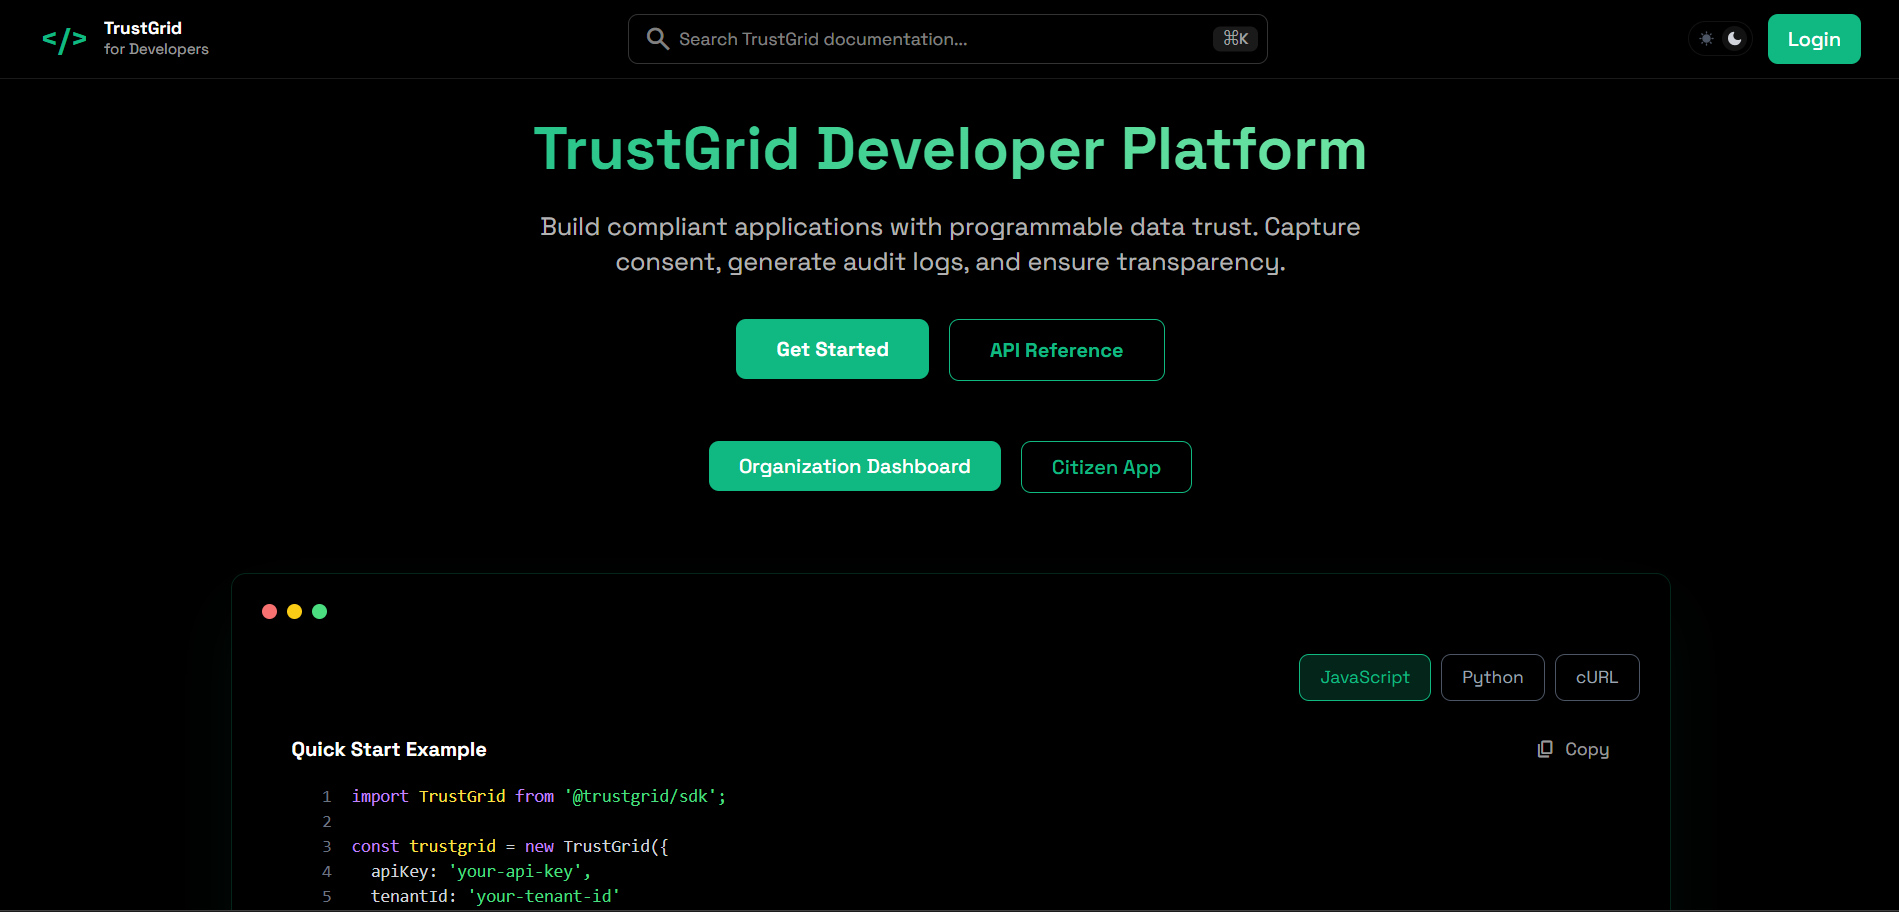Click the ⌘K keyboard shortcut badge
Image resolution: width=1899 pixels, height=912 pixels.
pos(1235,39)
